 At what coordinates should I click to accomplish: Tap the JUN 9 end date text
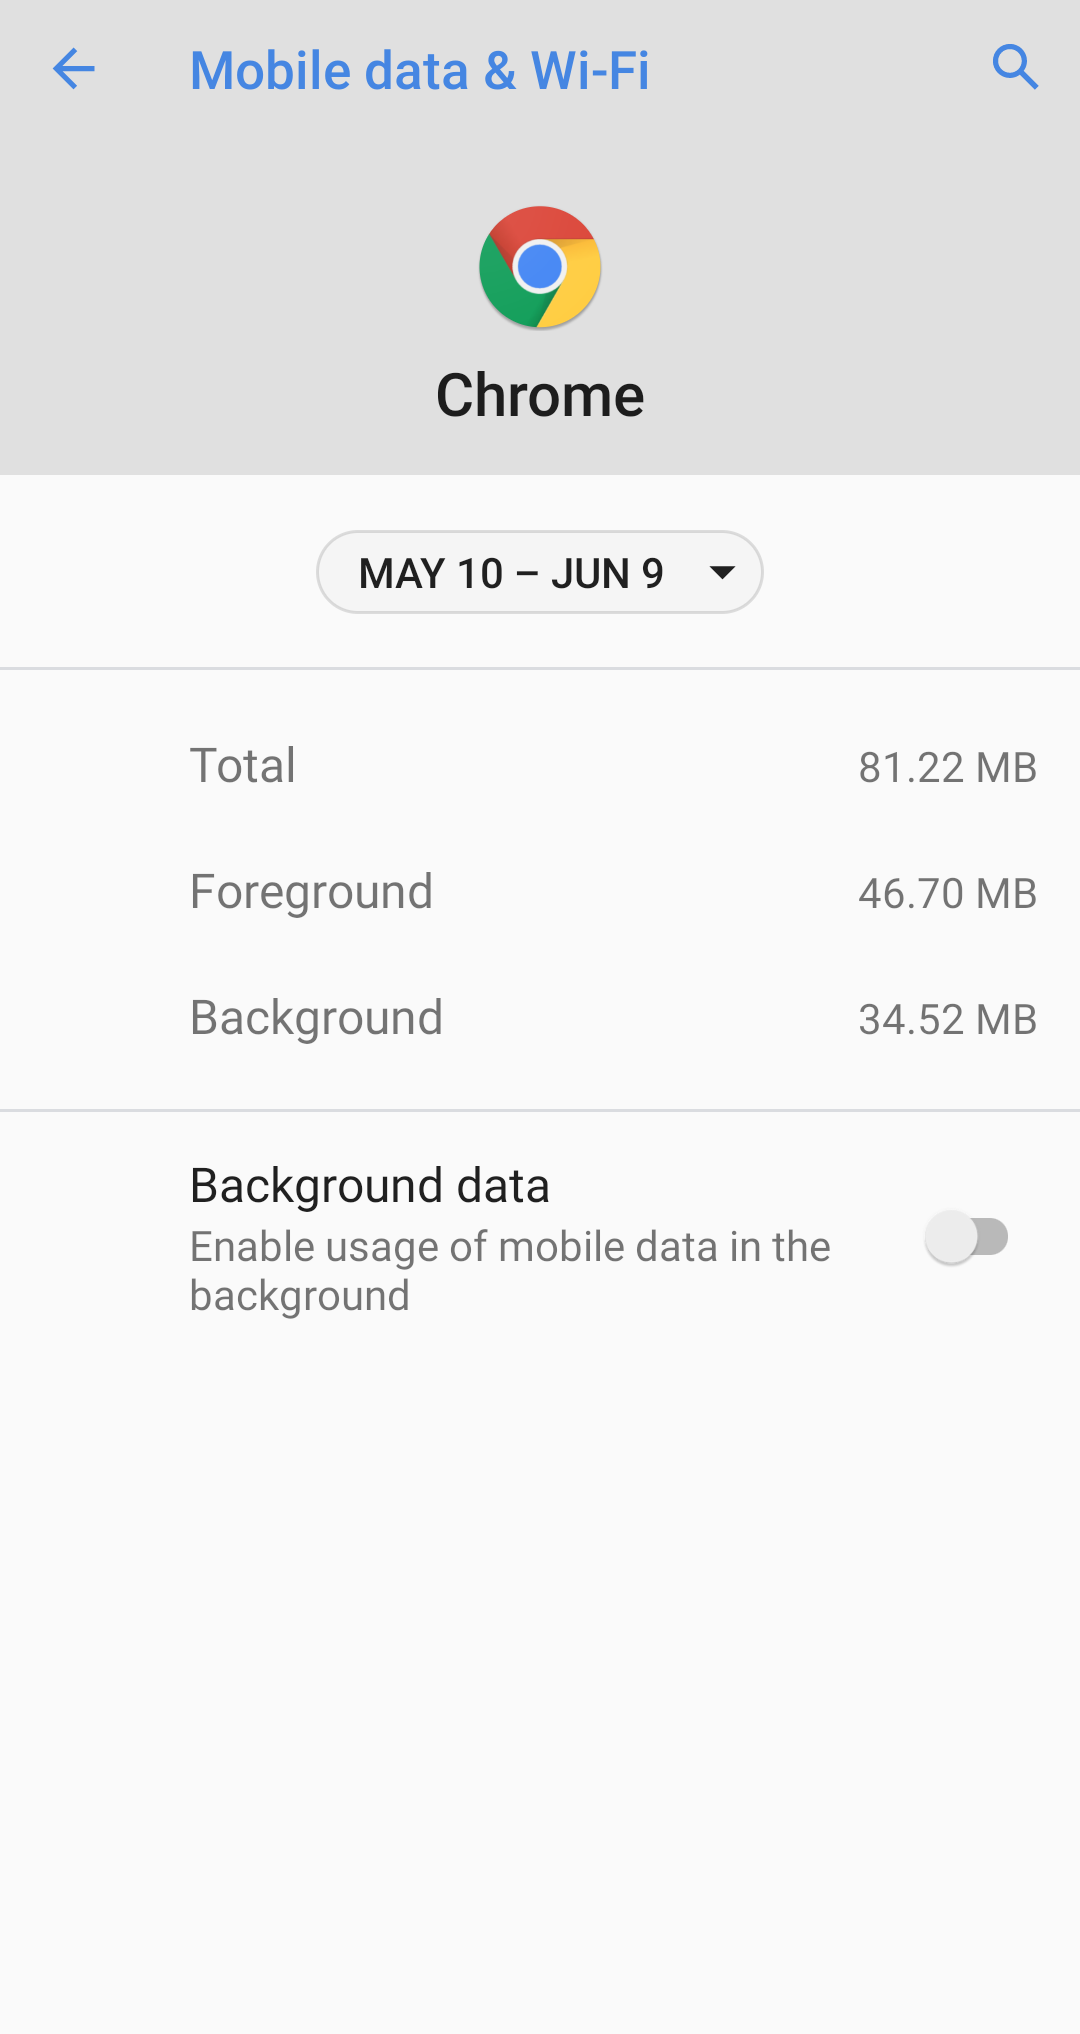(x=607, y=574)
